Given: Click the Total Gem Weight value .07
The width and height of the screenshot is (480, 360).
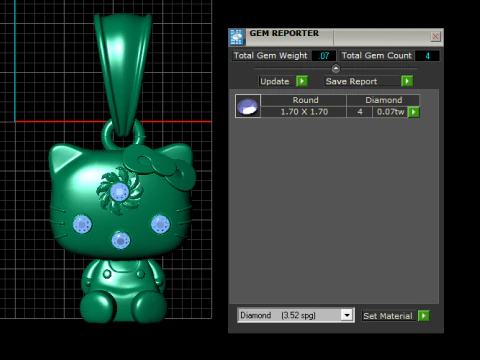Looking at the screenshot, I should [324, 56].
